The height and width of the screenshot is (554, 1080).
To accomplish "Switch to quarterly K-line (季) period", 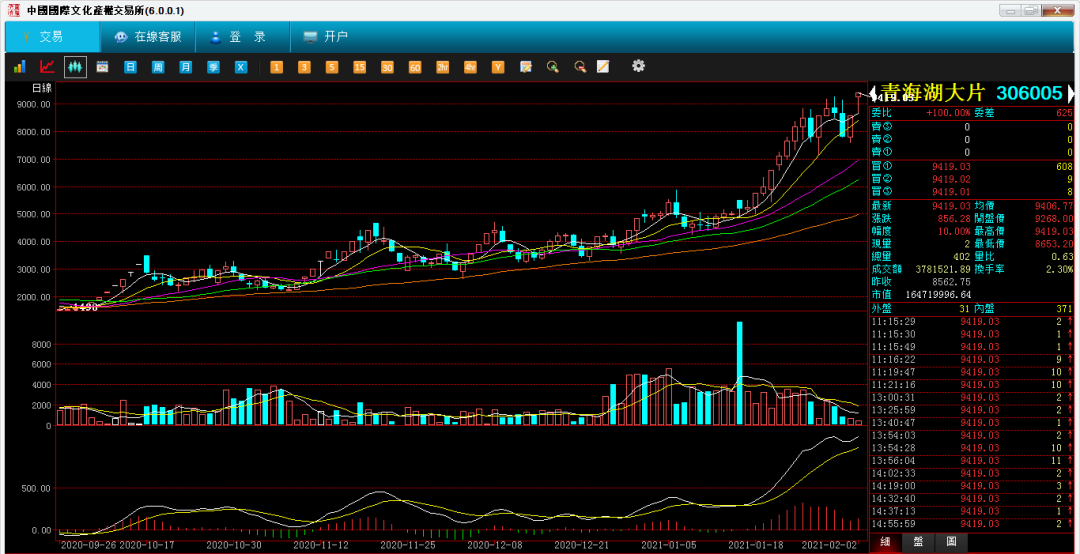I will pyautogui.click(x=213, y=67).
